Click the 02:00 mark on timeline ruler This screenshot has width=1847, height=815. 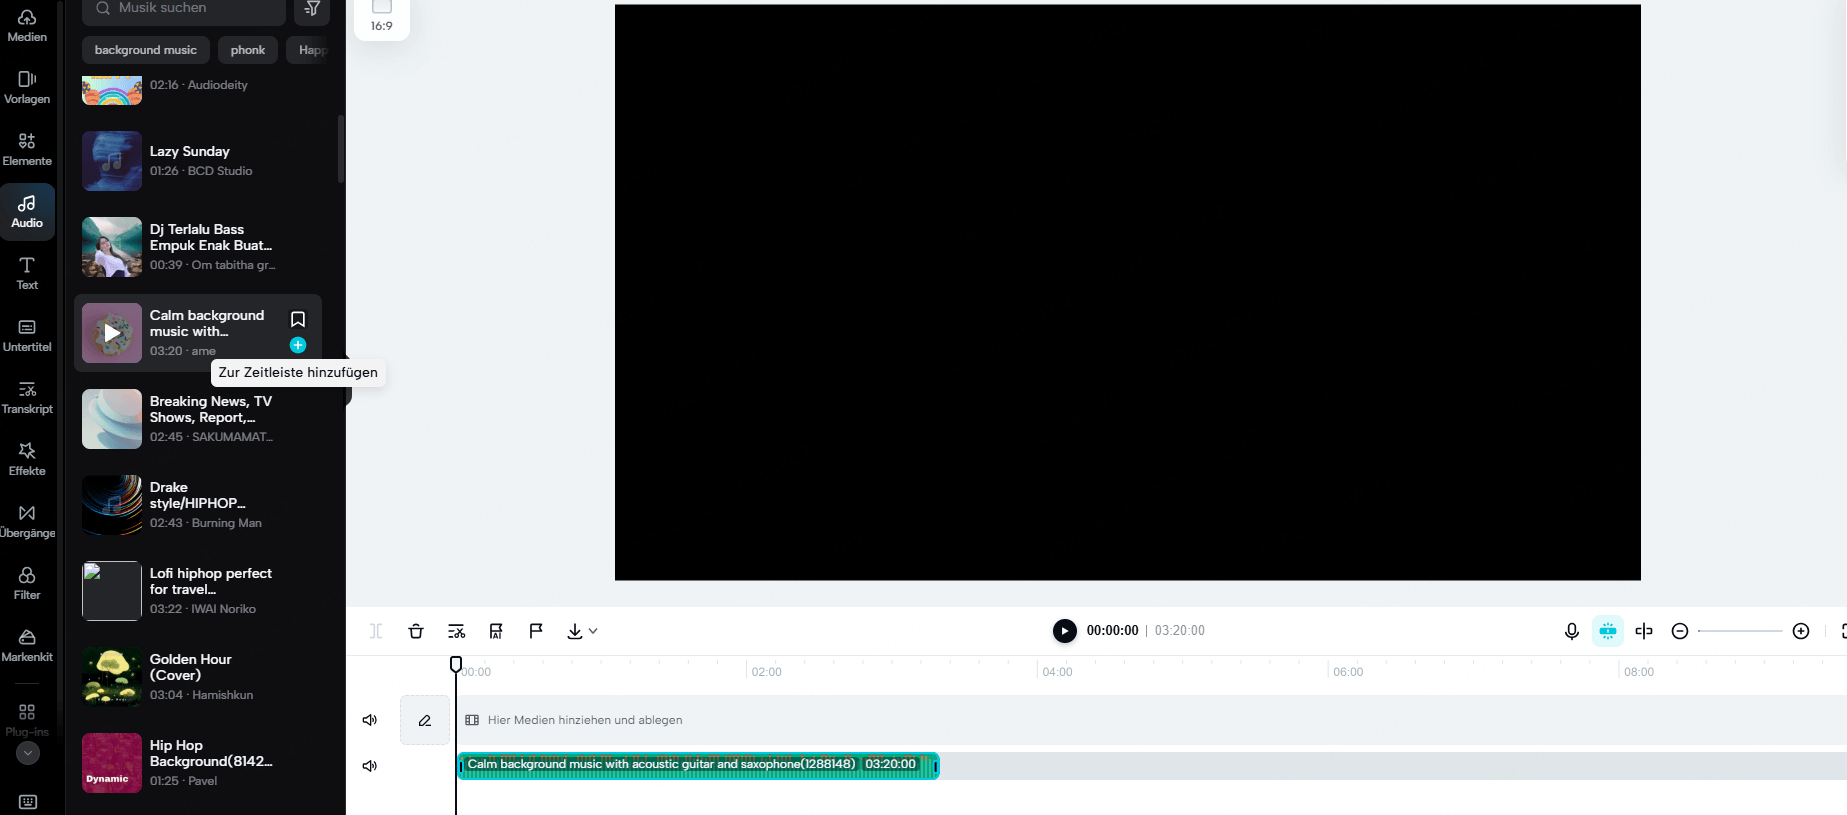[x=767, y=672]
